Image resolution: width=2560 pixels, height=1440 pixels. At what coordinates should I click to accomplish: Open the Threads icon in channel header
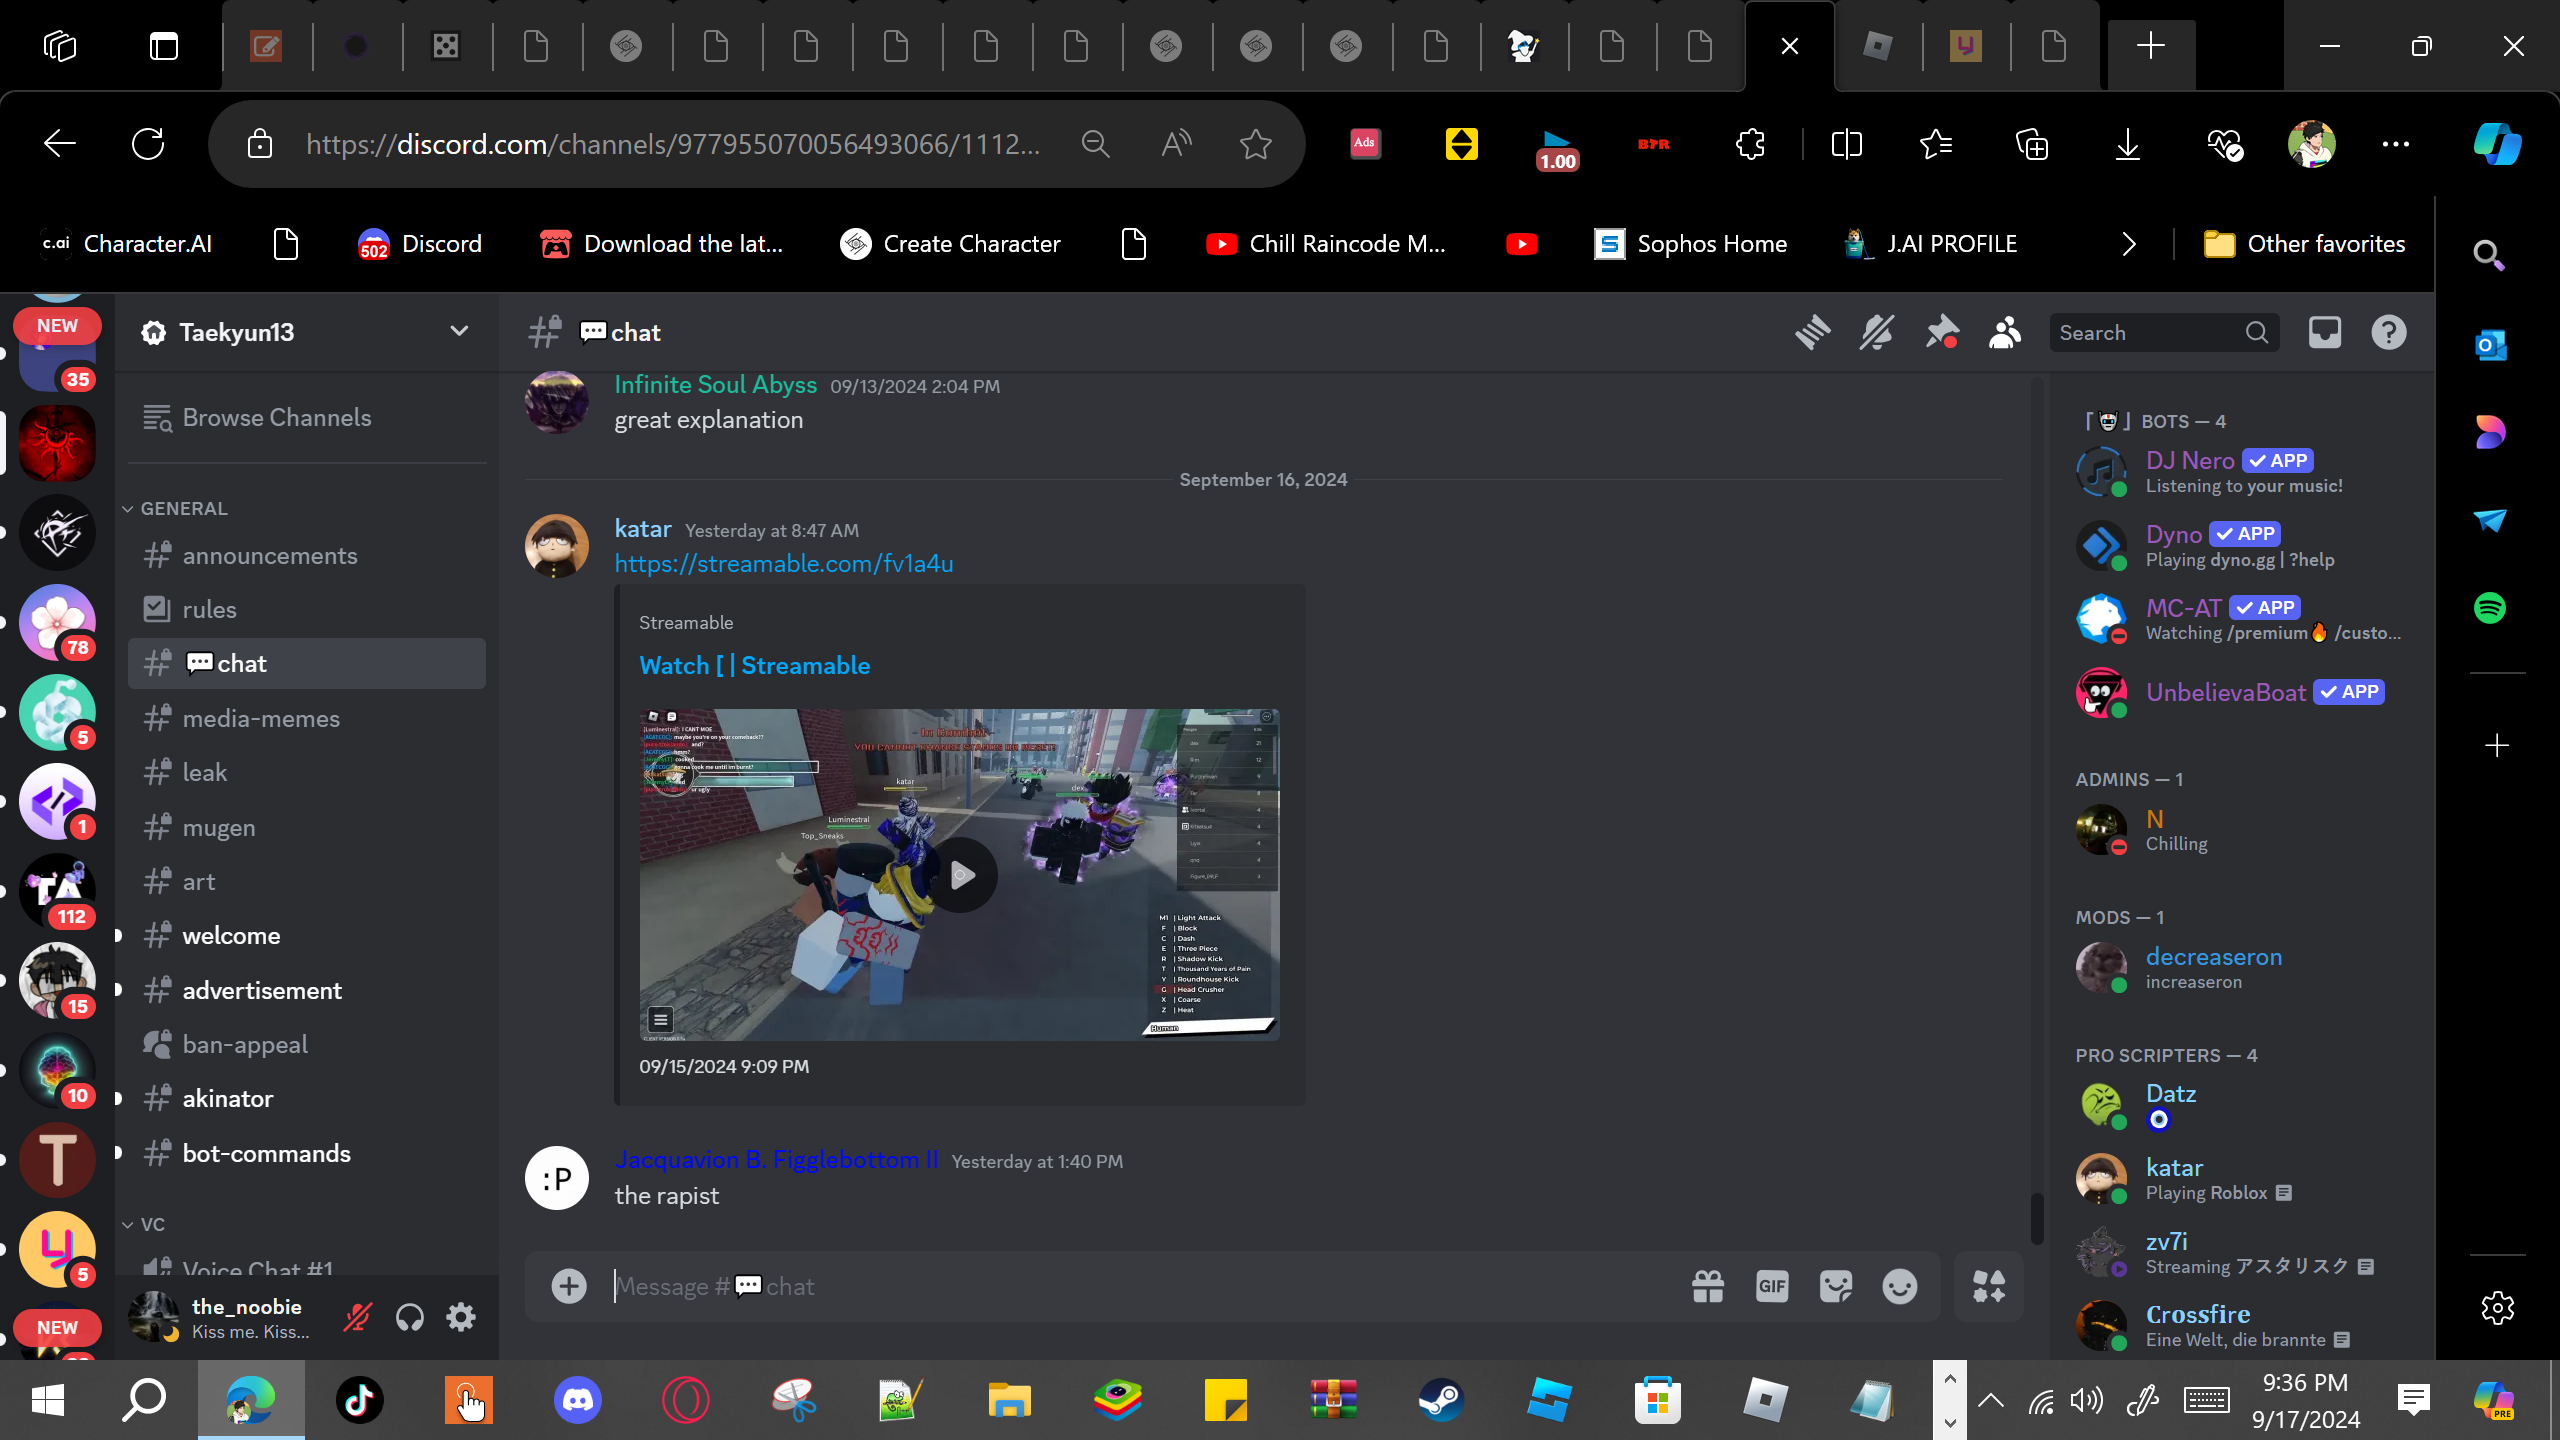click(x=1812, y=333)
